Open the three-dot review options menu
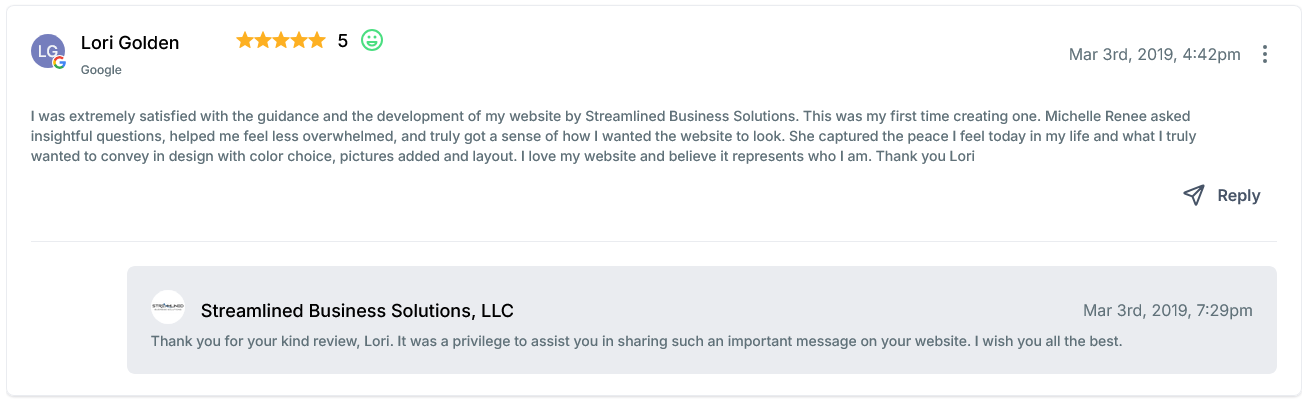This screenshot has height=402, width=1307. 1265,54
